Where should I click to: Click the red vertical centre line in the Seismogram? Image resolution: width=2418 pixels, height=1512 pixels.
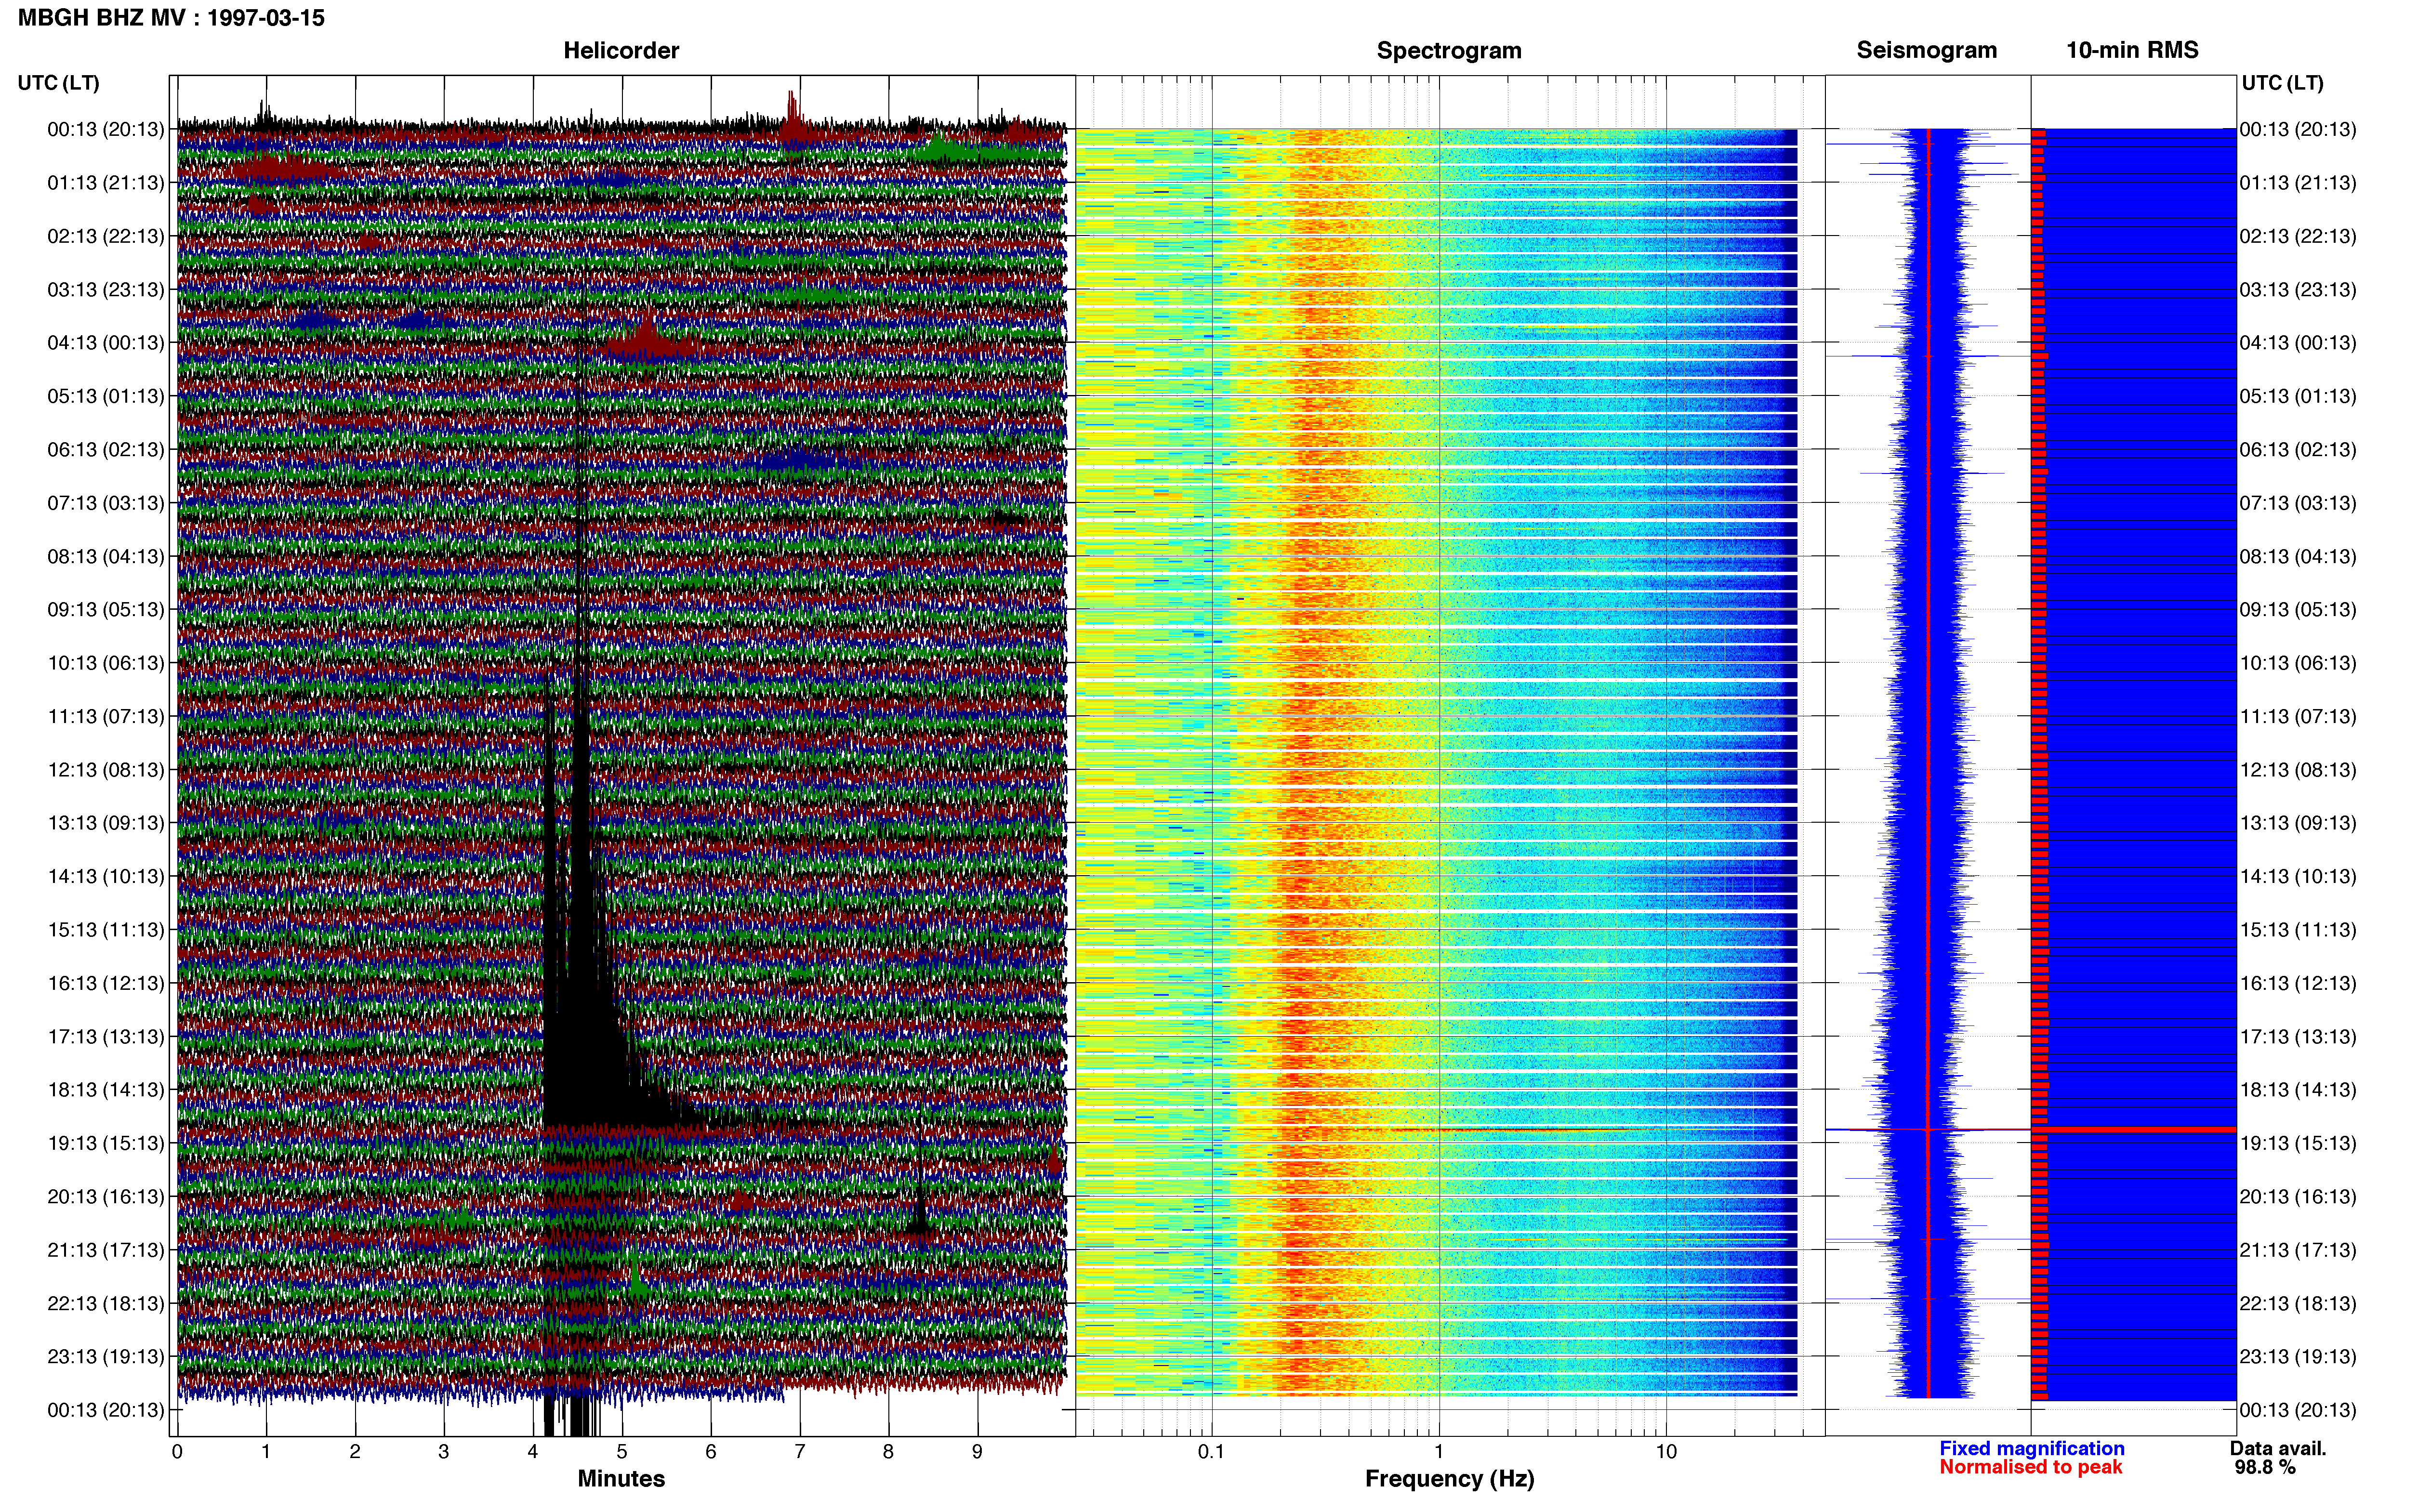tap(1928, 763)
